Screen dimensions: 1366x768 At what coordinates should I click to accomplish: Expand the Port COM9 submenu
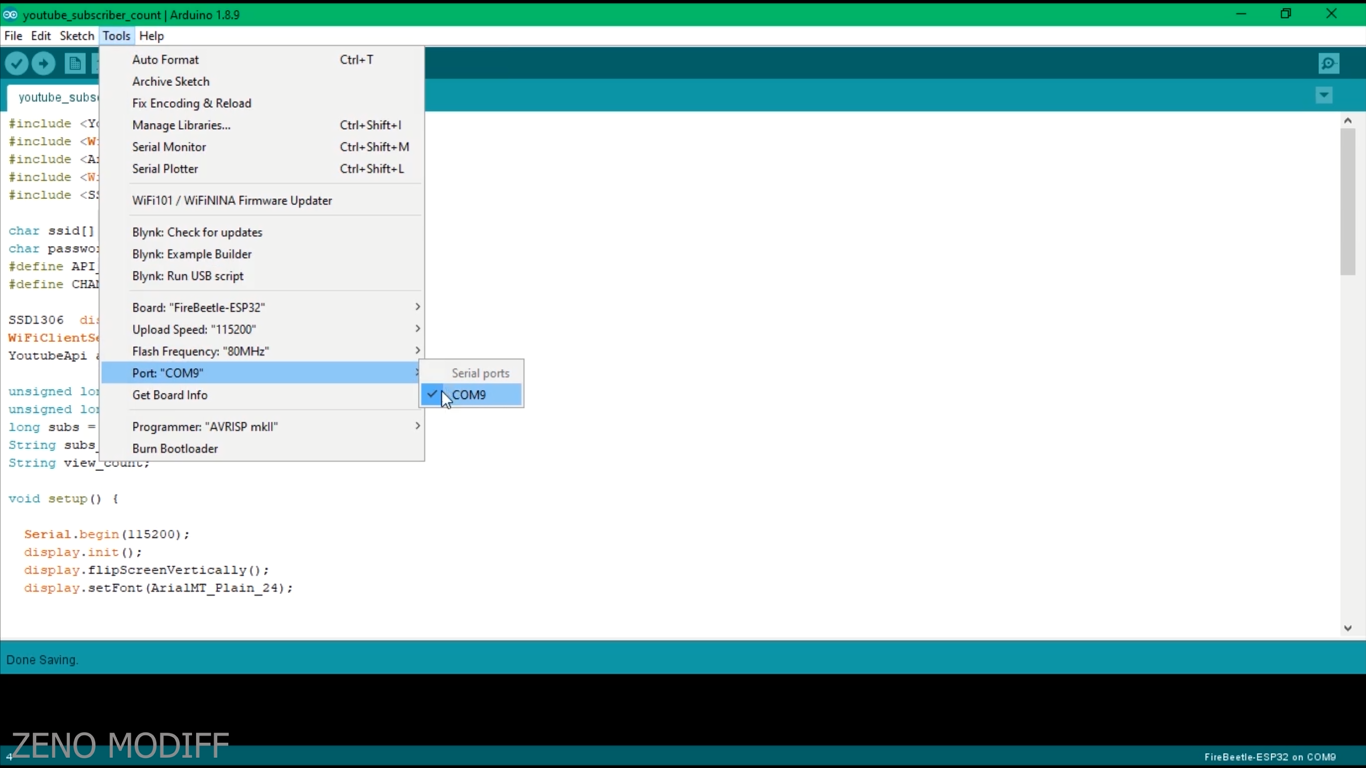(263, 373)
